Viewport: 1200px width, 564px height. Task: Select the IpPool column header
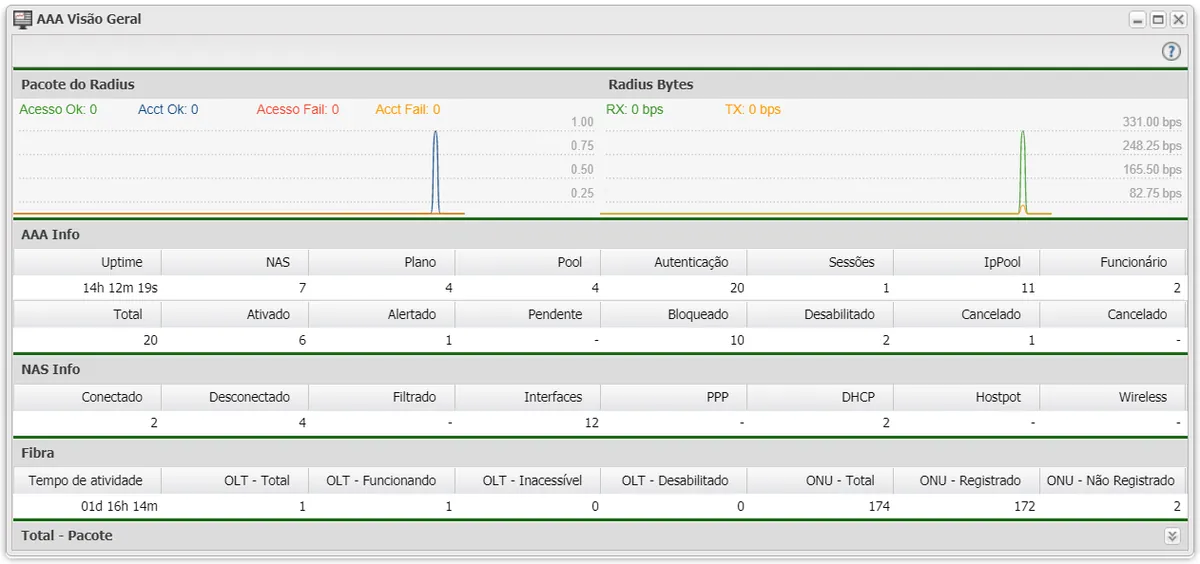click(966, 262)
